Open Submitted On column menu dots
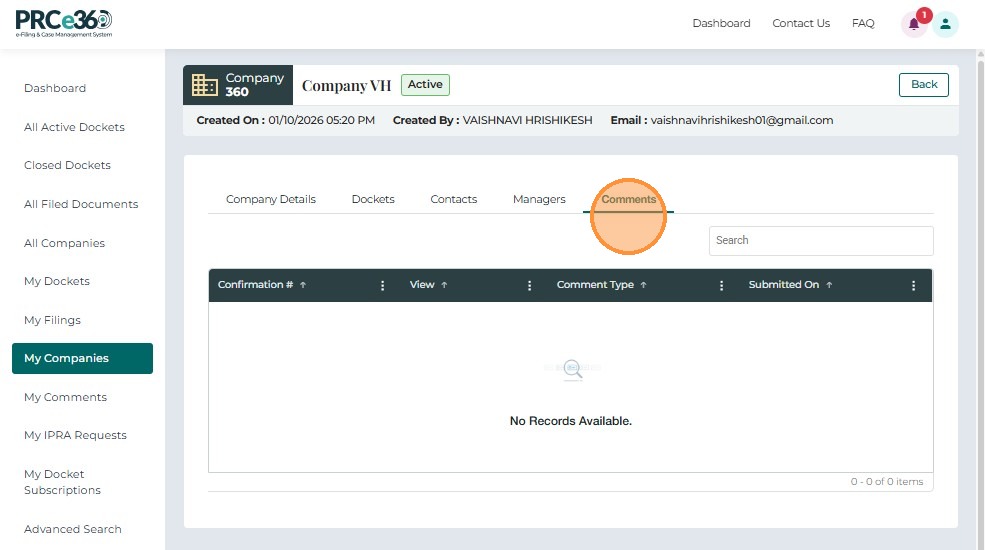Viewport: 985px width, 550px height. click(x=913, y=286)
